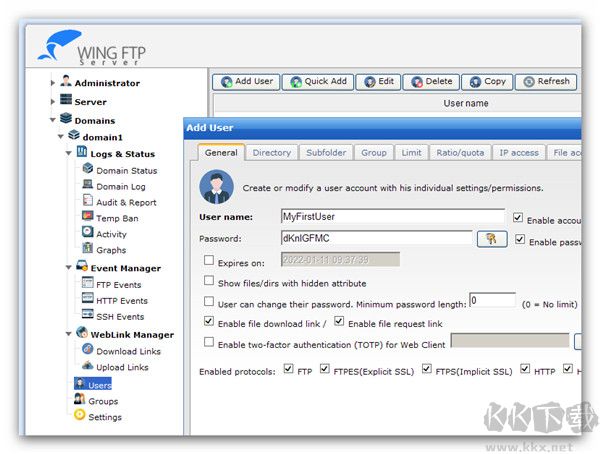Click the User name input field
Viewport: 600px width, 454px height.
click(393, 216)
